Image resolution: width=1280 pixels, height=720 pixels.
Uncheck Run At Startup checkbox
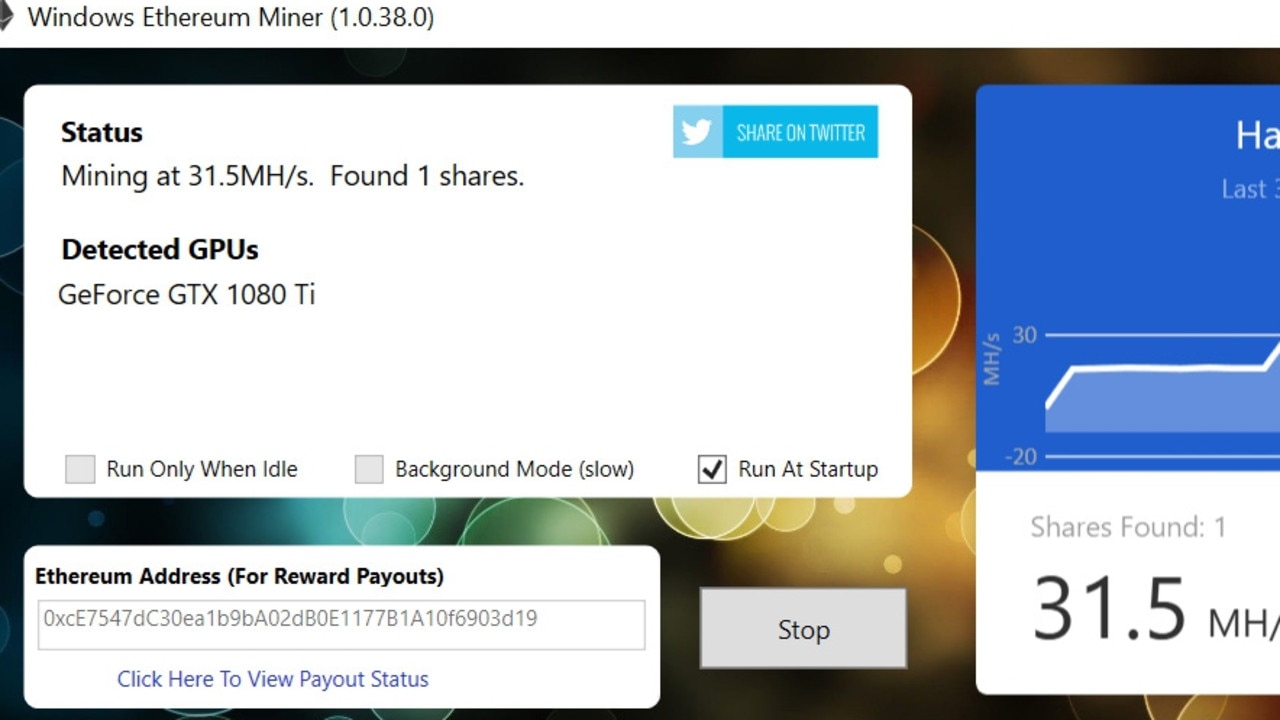pyautogui.click(x=712, y=469)
